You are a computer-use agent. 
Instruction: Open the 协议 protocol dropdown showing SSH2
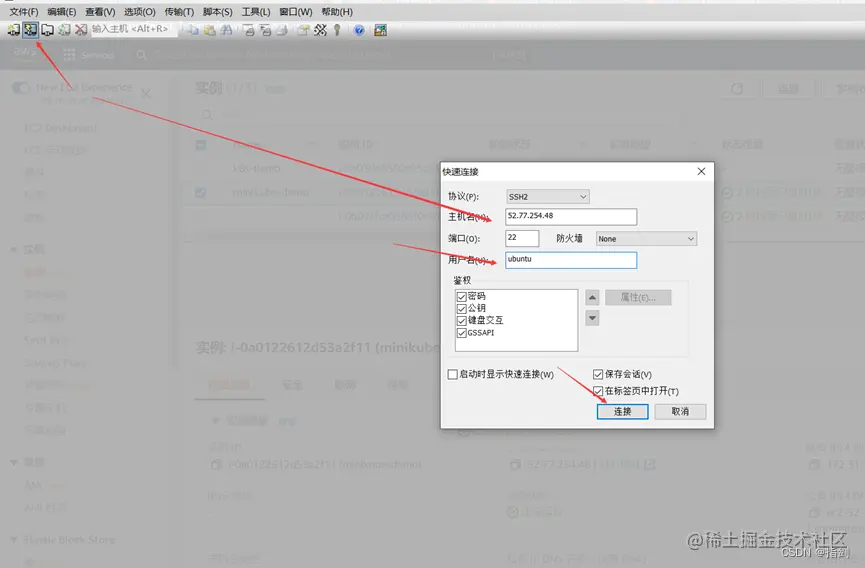tap(548, 196)
